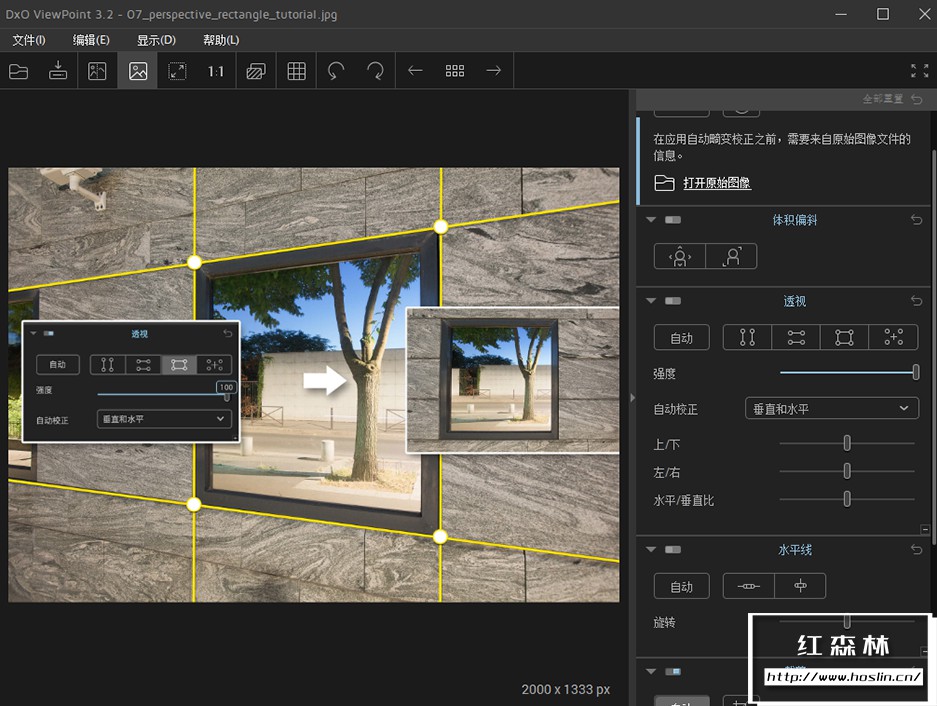Switch the image display to 1:1 zoom

click(216, 70)
